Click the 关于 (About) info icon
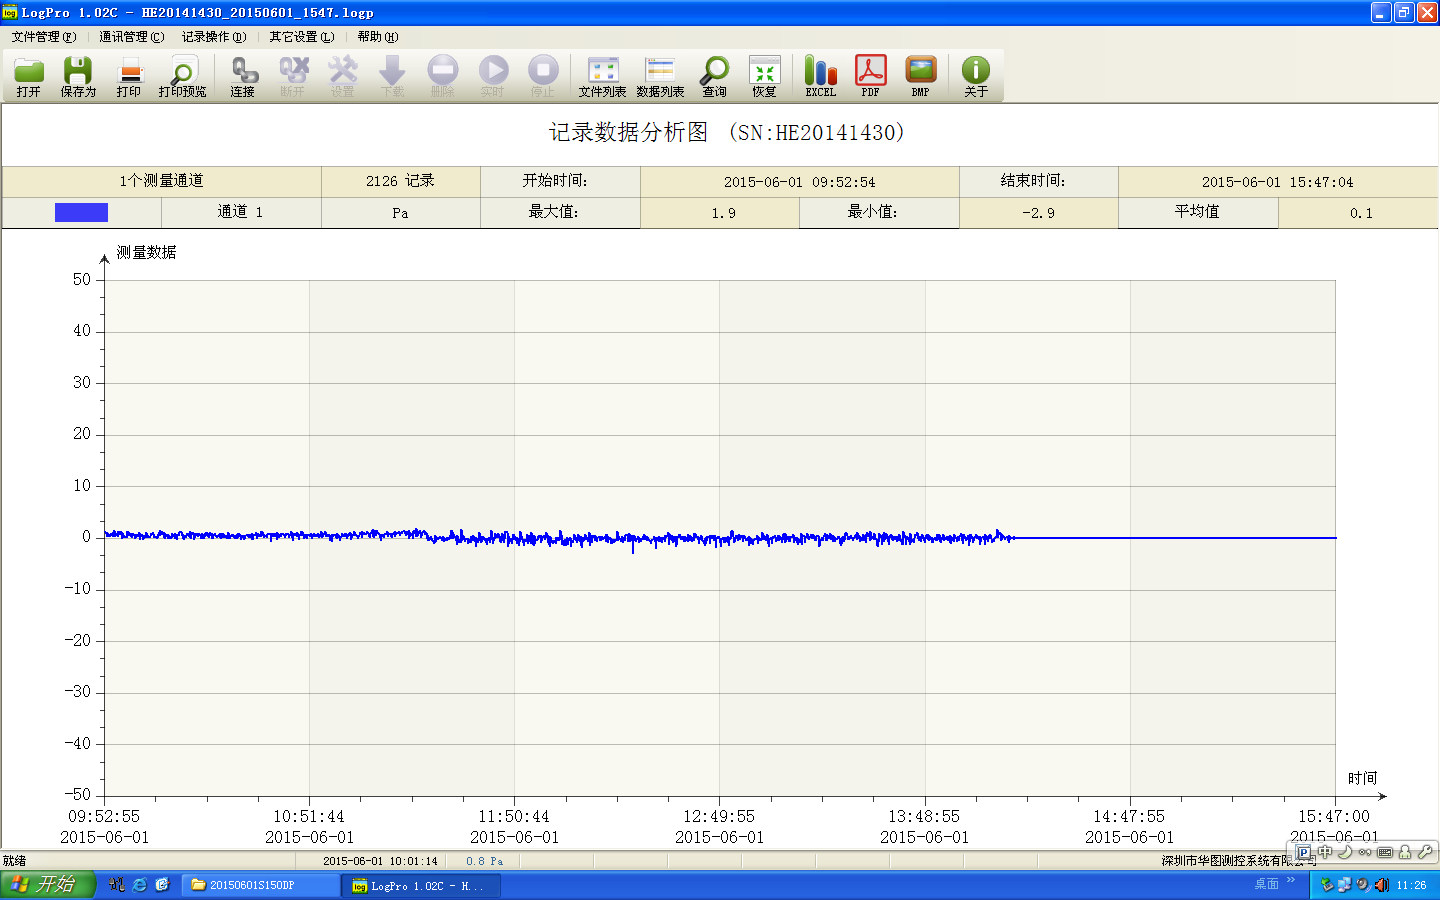1440x900 pixels. coord(975,76)
